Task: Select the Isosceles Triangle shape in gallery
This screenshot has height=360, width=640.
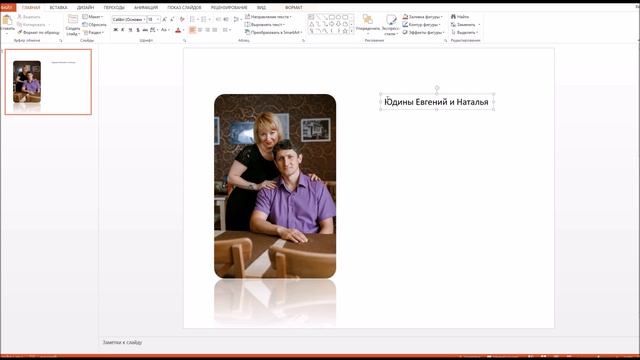Action: point(311,24)
